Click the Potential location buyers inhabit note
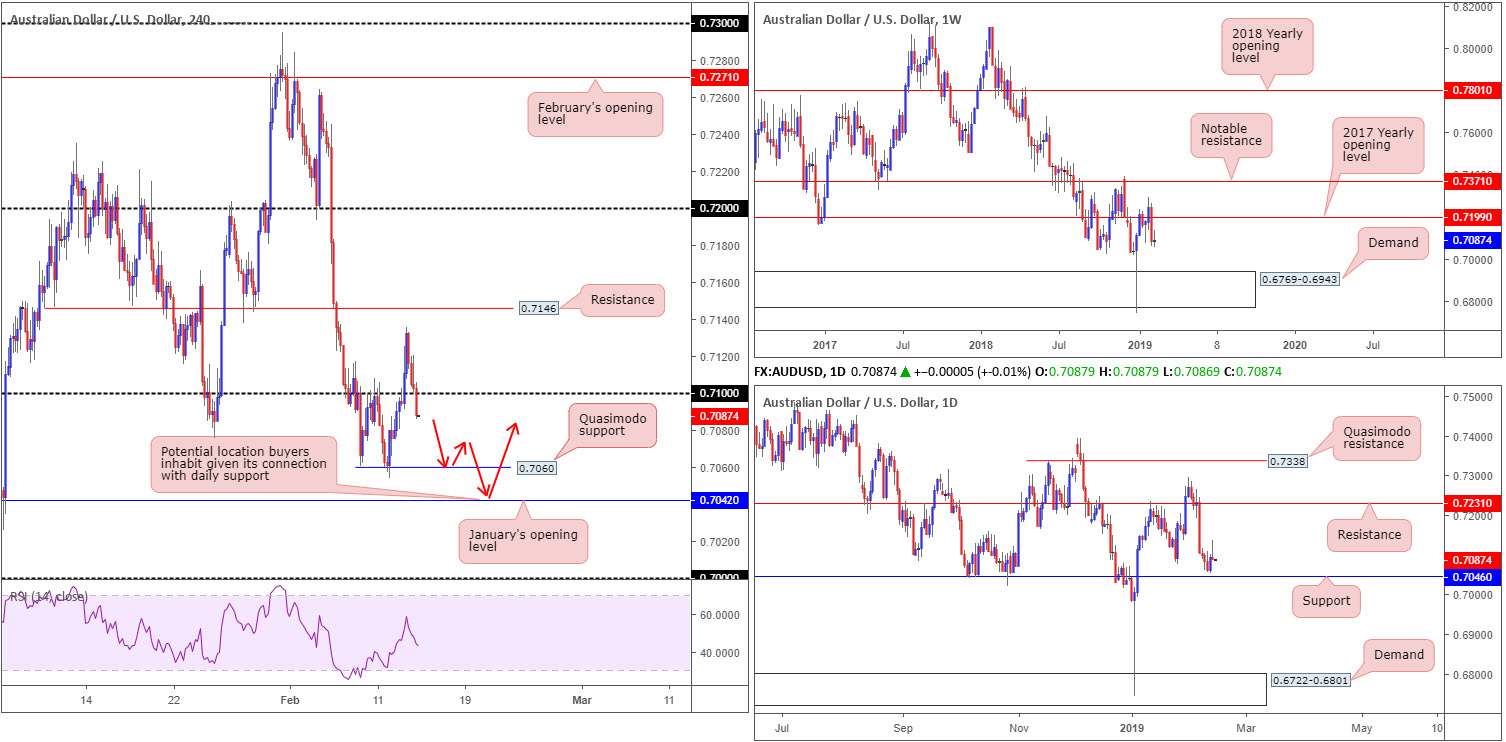The width and height of the screenshot is (1506, 742). pos(241,463)
